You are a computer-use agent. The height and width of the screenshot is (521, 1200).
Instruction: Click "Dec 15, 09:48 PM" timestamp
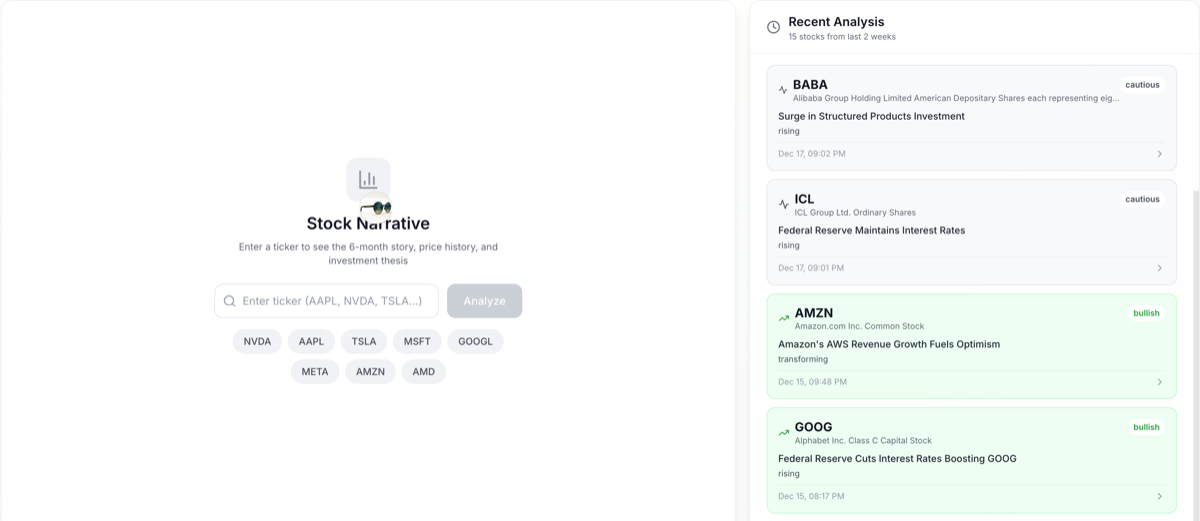point(812,382)
